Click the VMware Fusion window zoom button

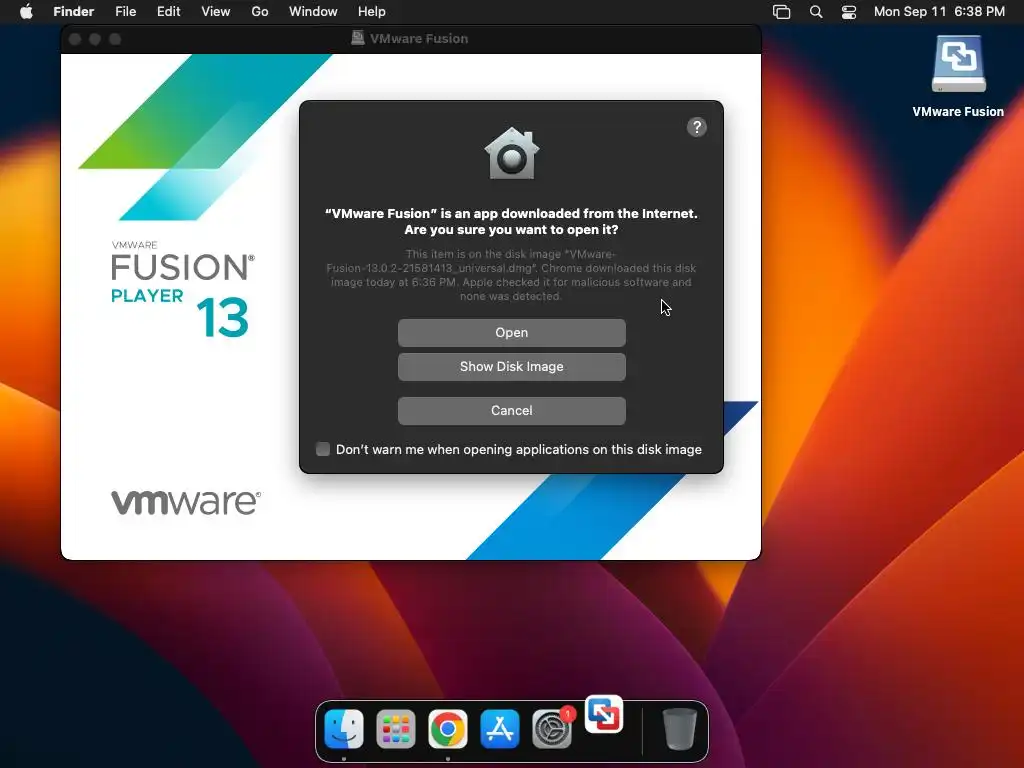coord(115,39)
